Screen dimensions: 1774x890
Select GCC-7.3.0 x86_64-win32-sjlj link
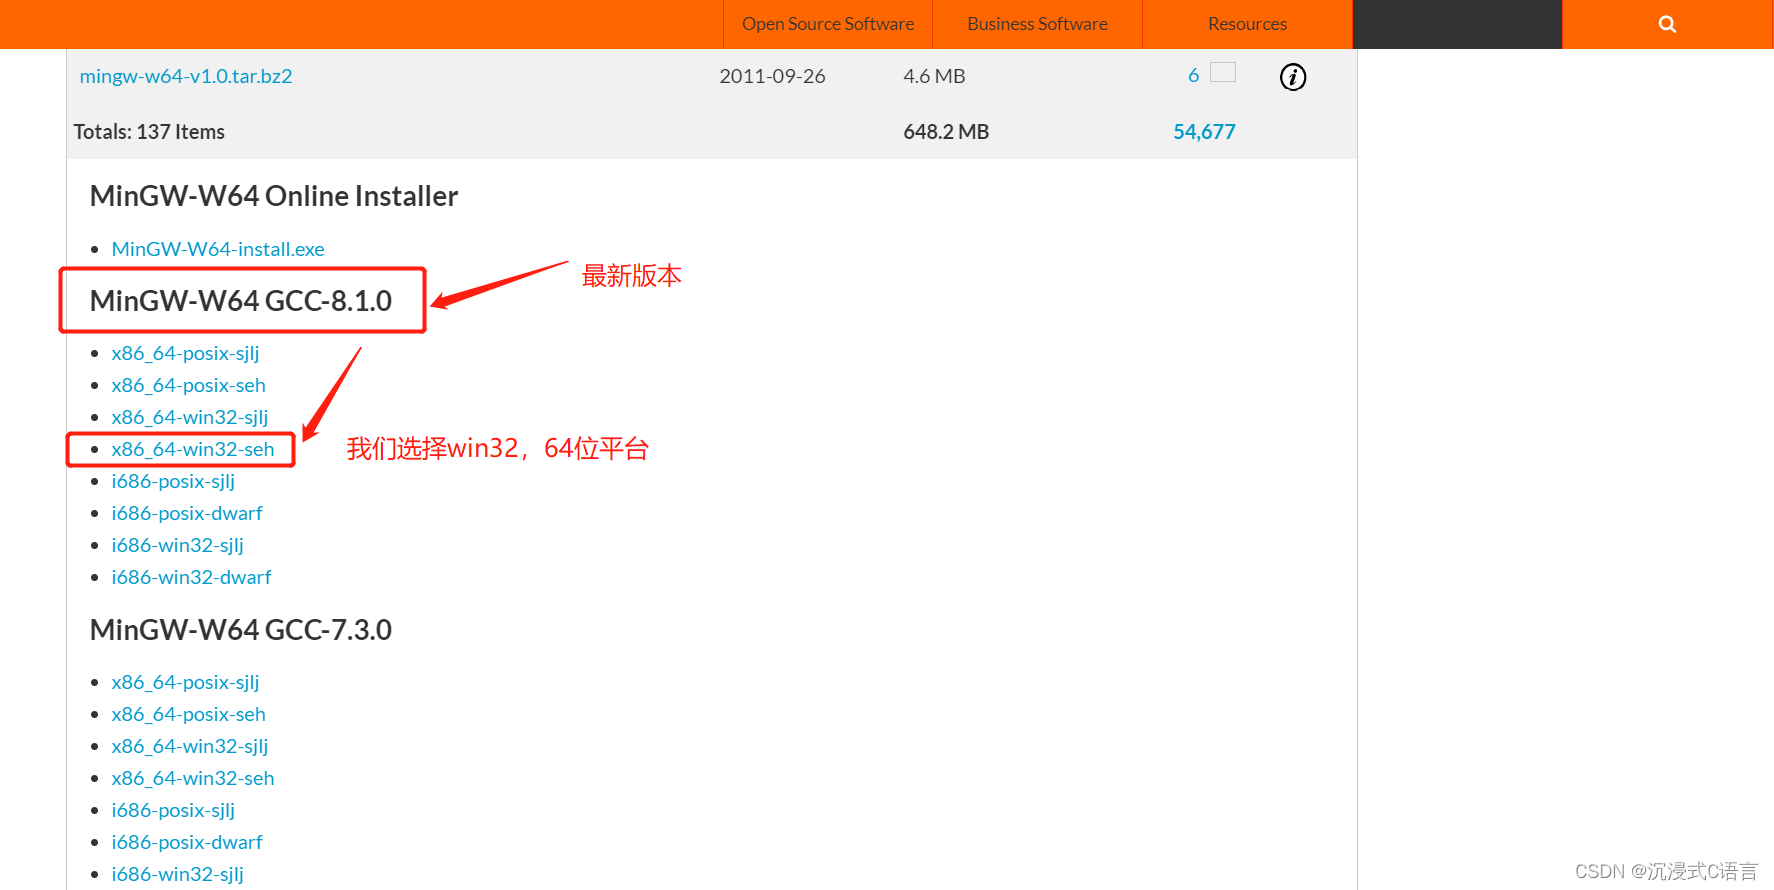[190, 746]
